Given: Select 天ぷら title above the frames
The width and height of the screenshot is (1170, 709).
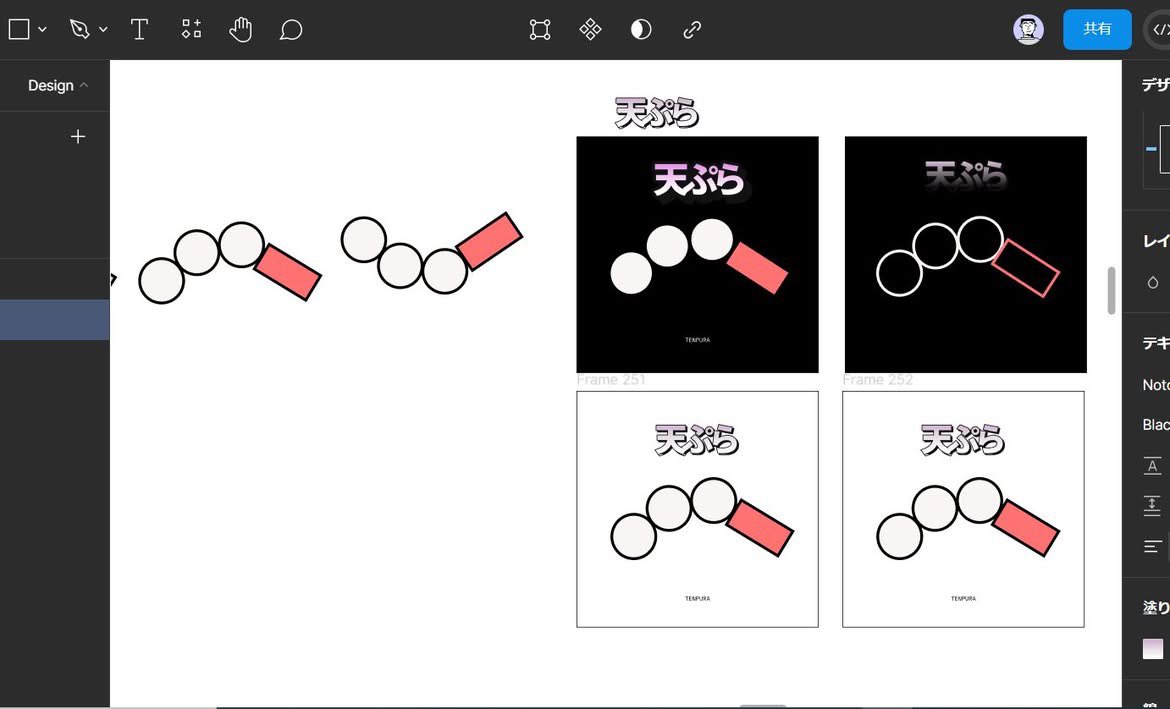Looking at the screenshot, I should tap(657, 113).
